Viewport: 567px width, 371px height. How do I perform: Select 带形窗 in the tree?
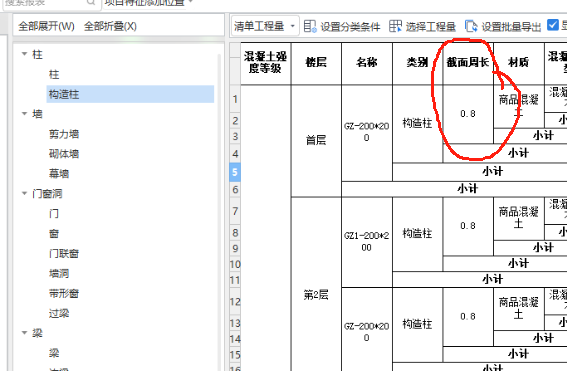click(64, 293)
